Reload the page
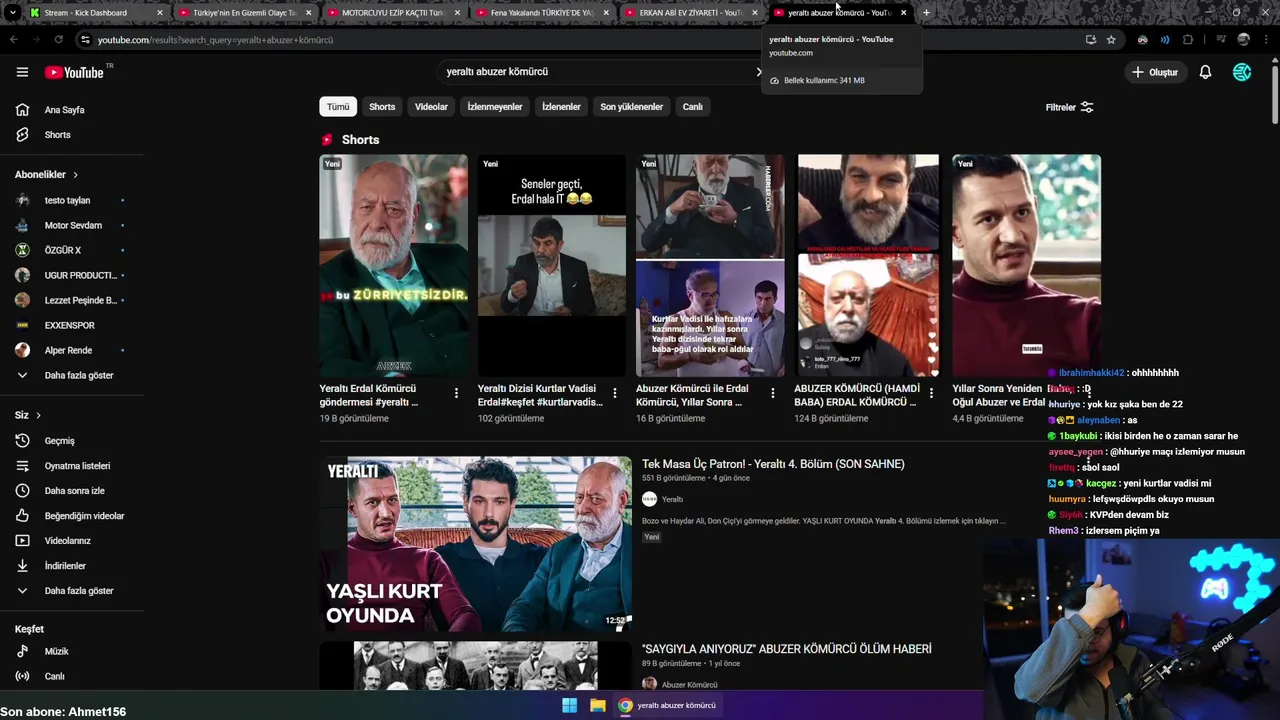The image size is (1280, 720). point(59,40)
